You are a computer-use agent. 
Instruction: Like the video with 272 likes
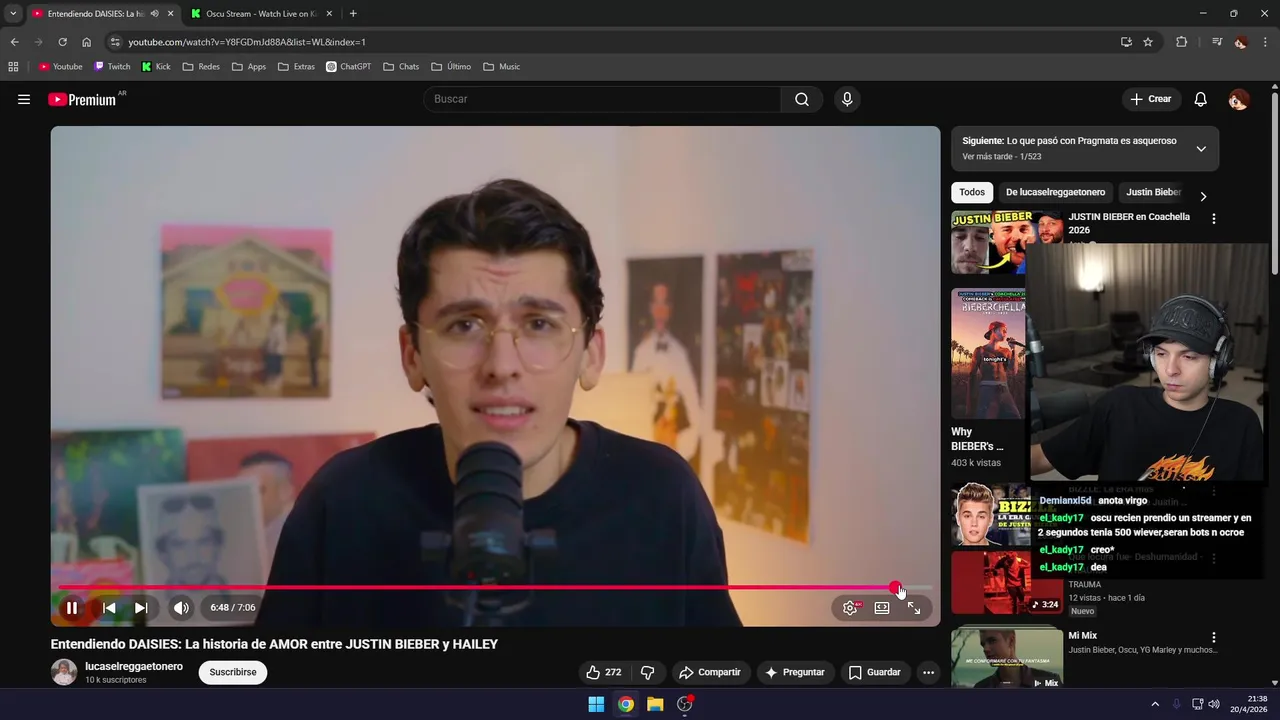pyautogui.click(x=603, y=672)
